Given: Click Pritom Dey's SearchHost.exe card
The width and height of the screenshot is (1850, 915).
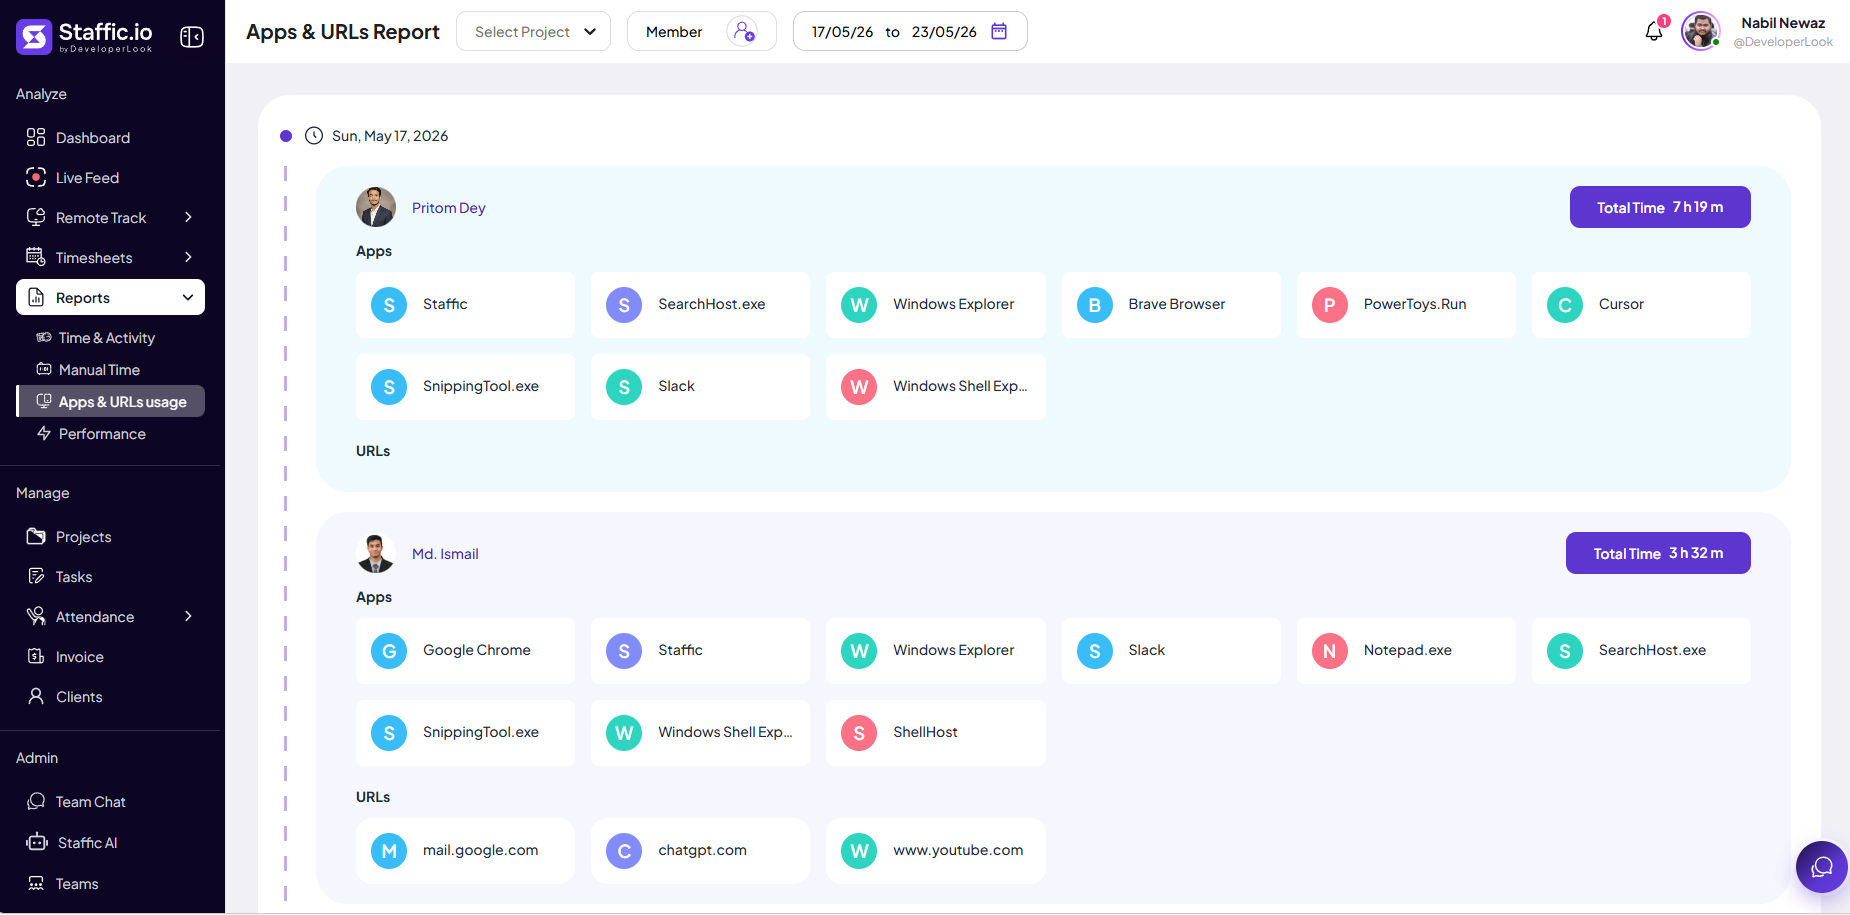Looking at the screenshot, I should [x=700, y=305].
